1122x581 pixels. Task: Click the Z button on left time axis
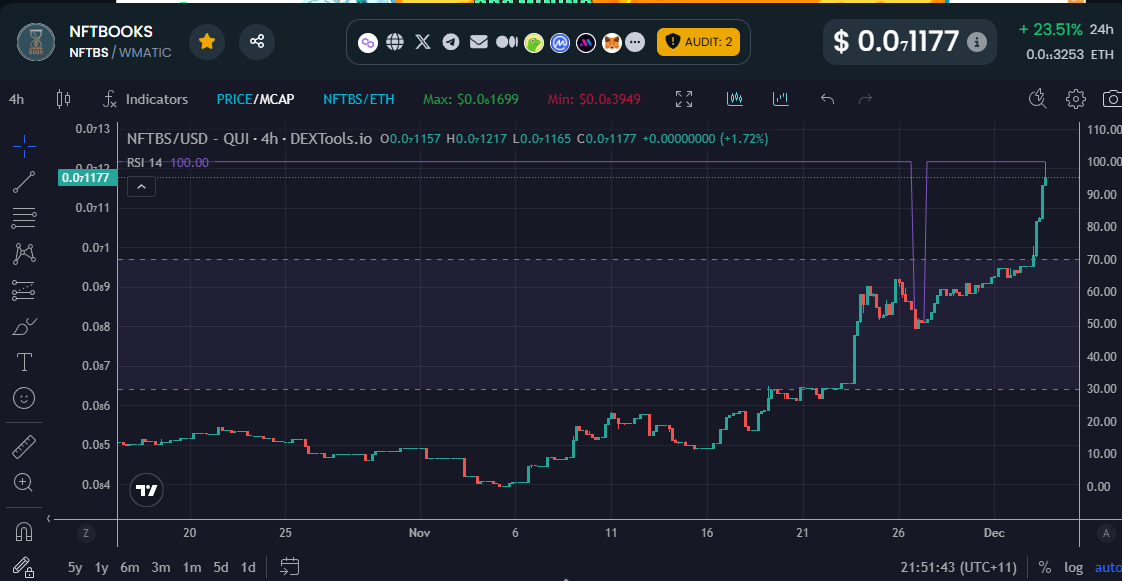pyautogui.click(x=85, y=533)
